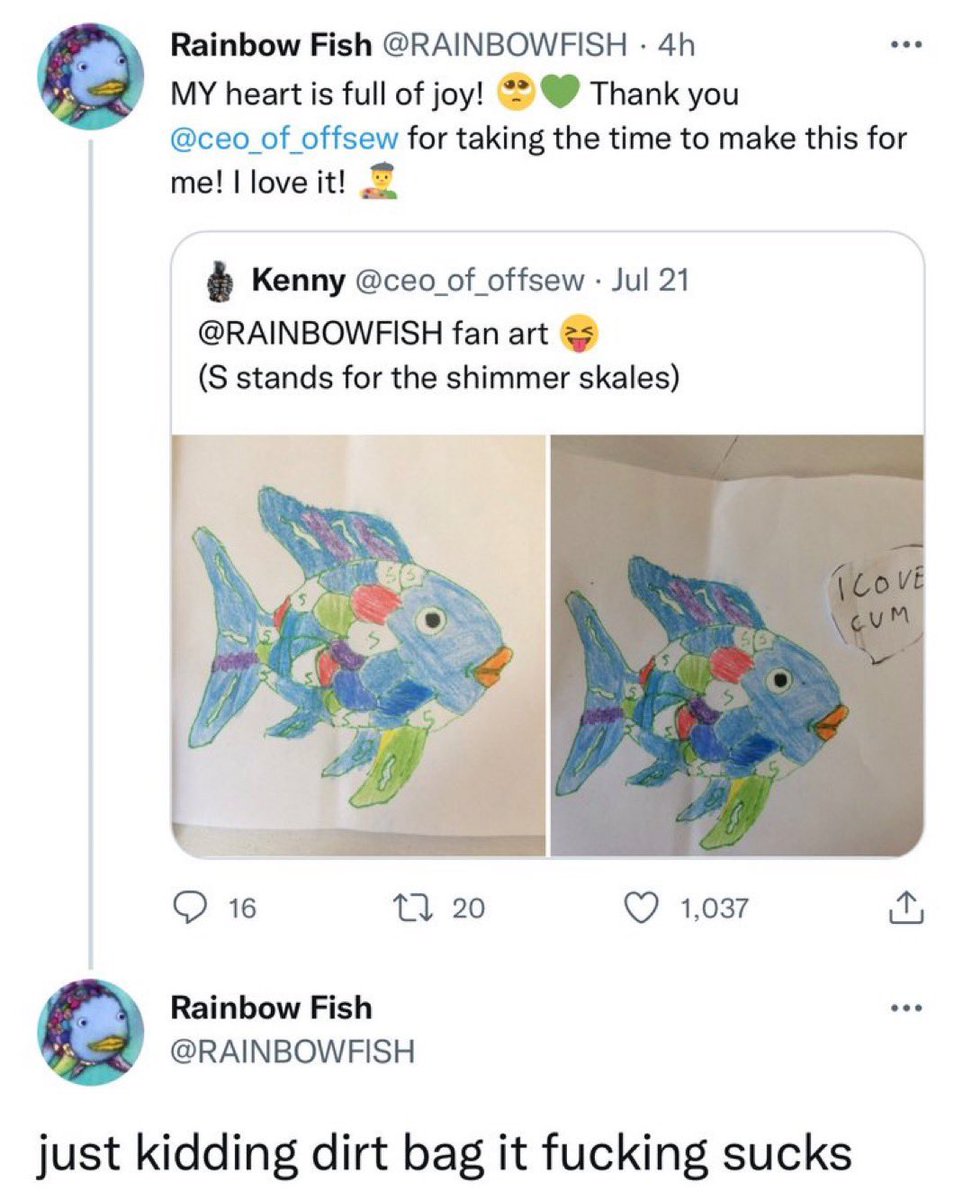Click the 4h timestamp on top tweet
The width and height of the screenshot is (963, 1200).
(x=679, y=45)
